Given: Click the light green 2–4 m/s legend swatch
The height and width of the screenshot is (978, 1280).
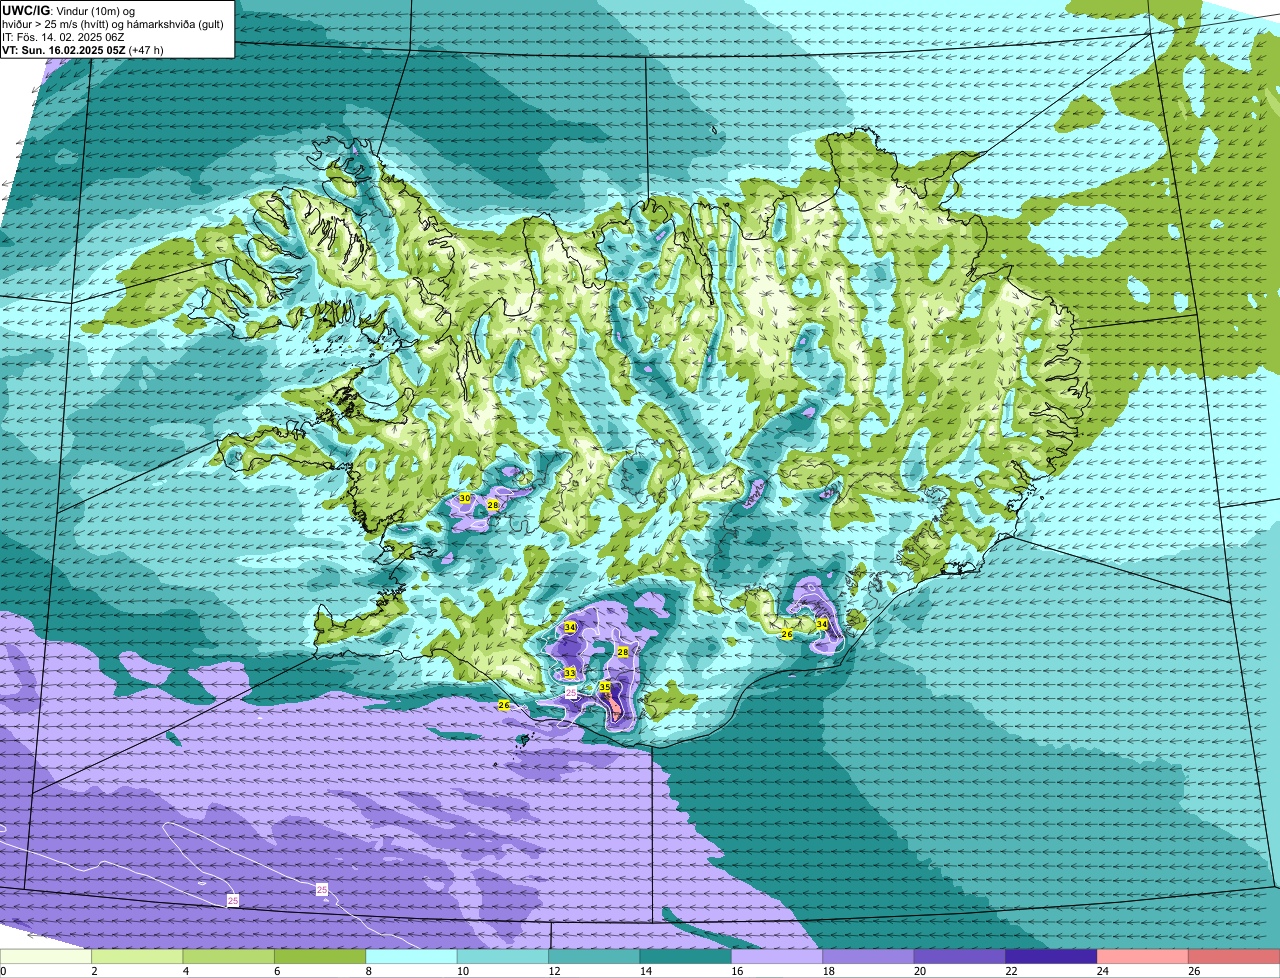Looking at the screenshot, I should click(137, 956).
